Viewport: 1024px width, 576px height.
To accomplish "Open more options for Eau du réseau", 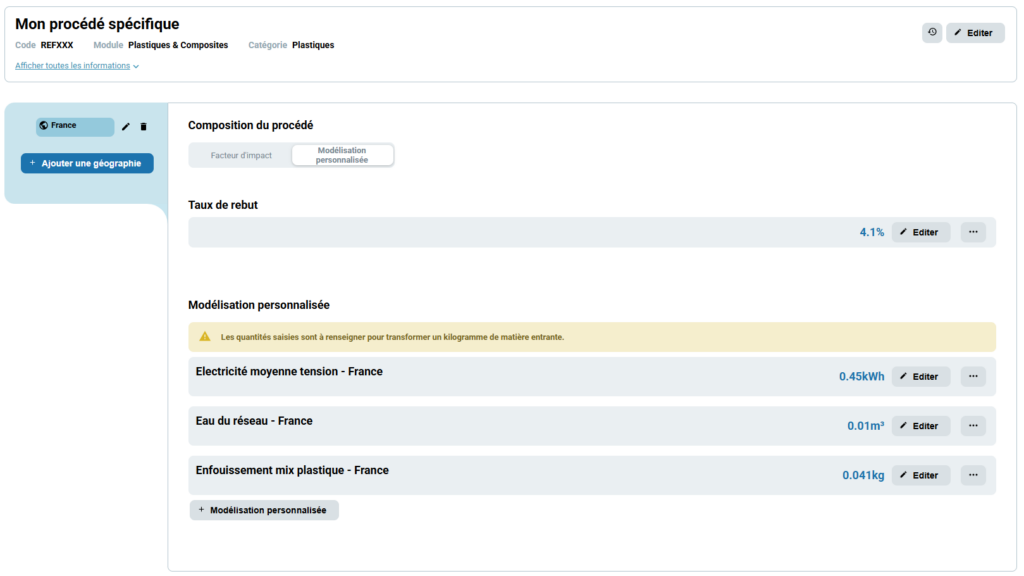I will click(x=973, y=426).
